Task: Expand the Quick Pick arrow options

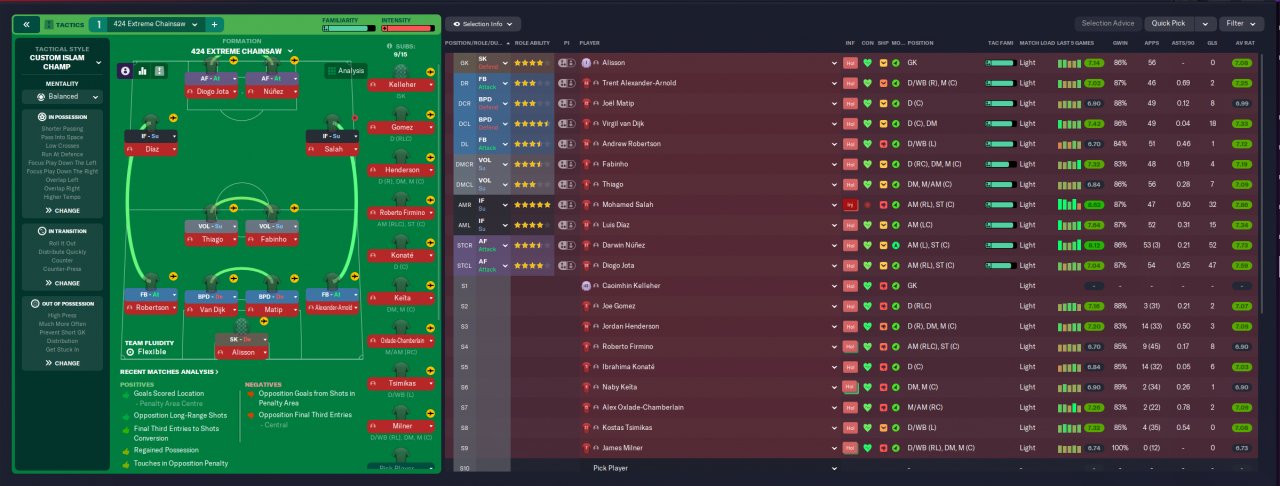Action: pyautogui.click(x=1206, y=23)
